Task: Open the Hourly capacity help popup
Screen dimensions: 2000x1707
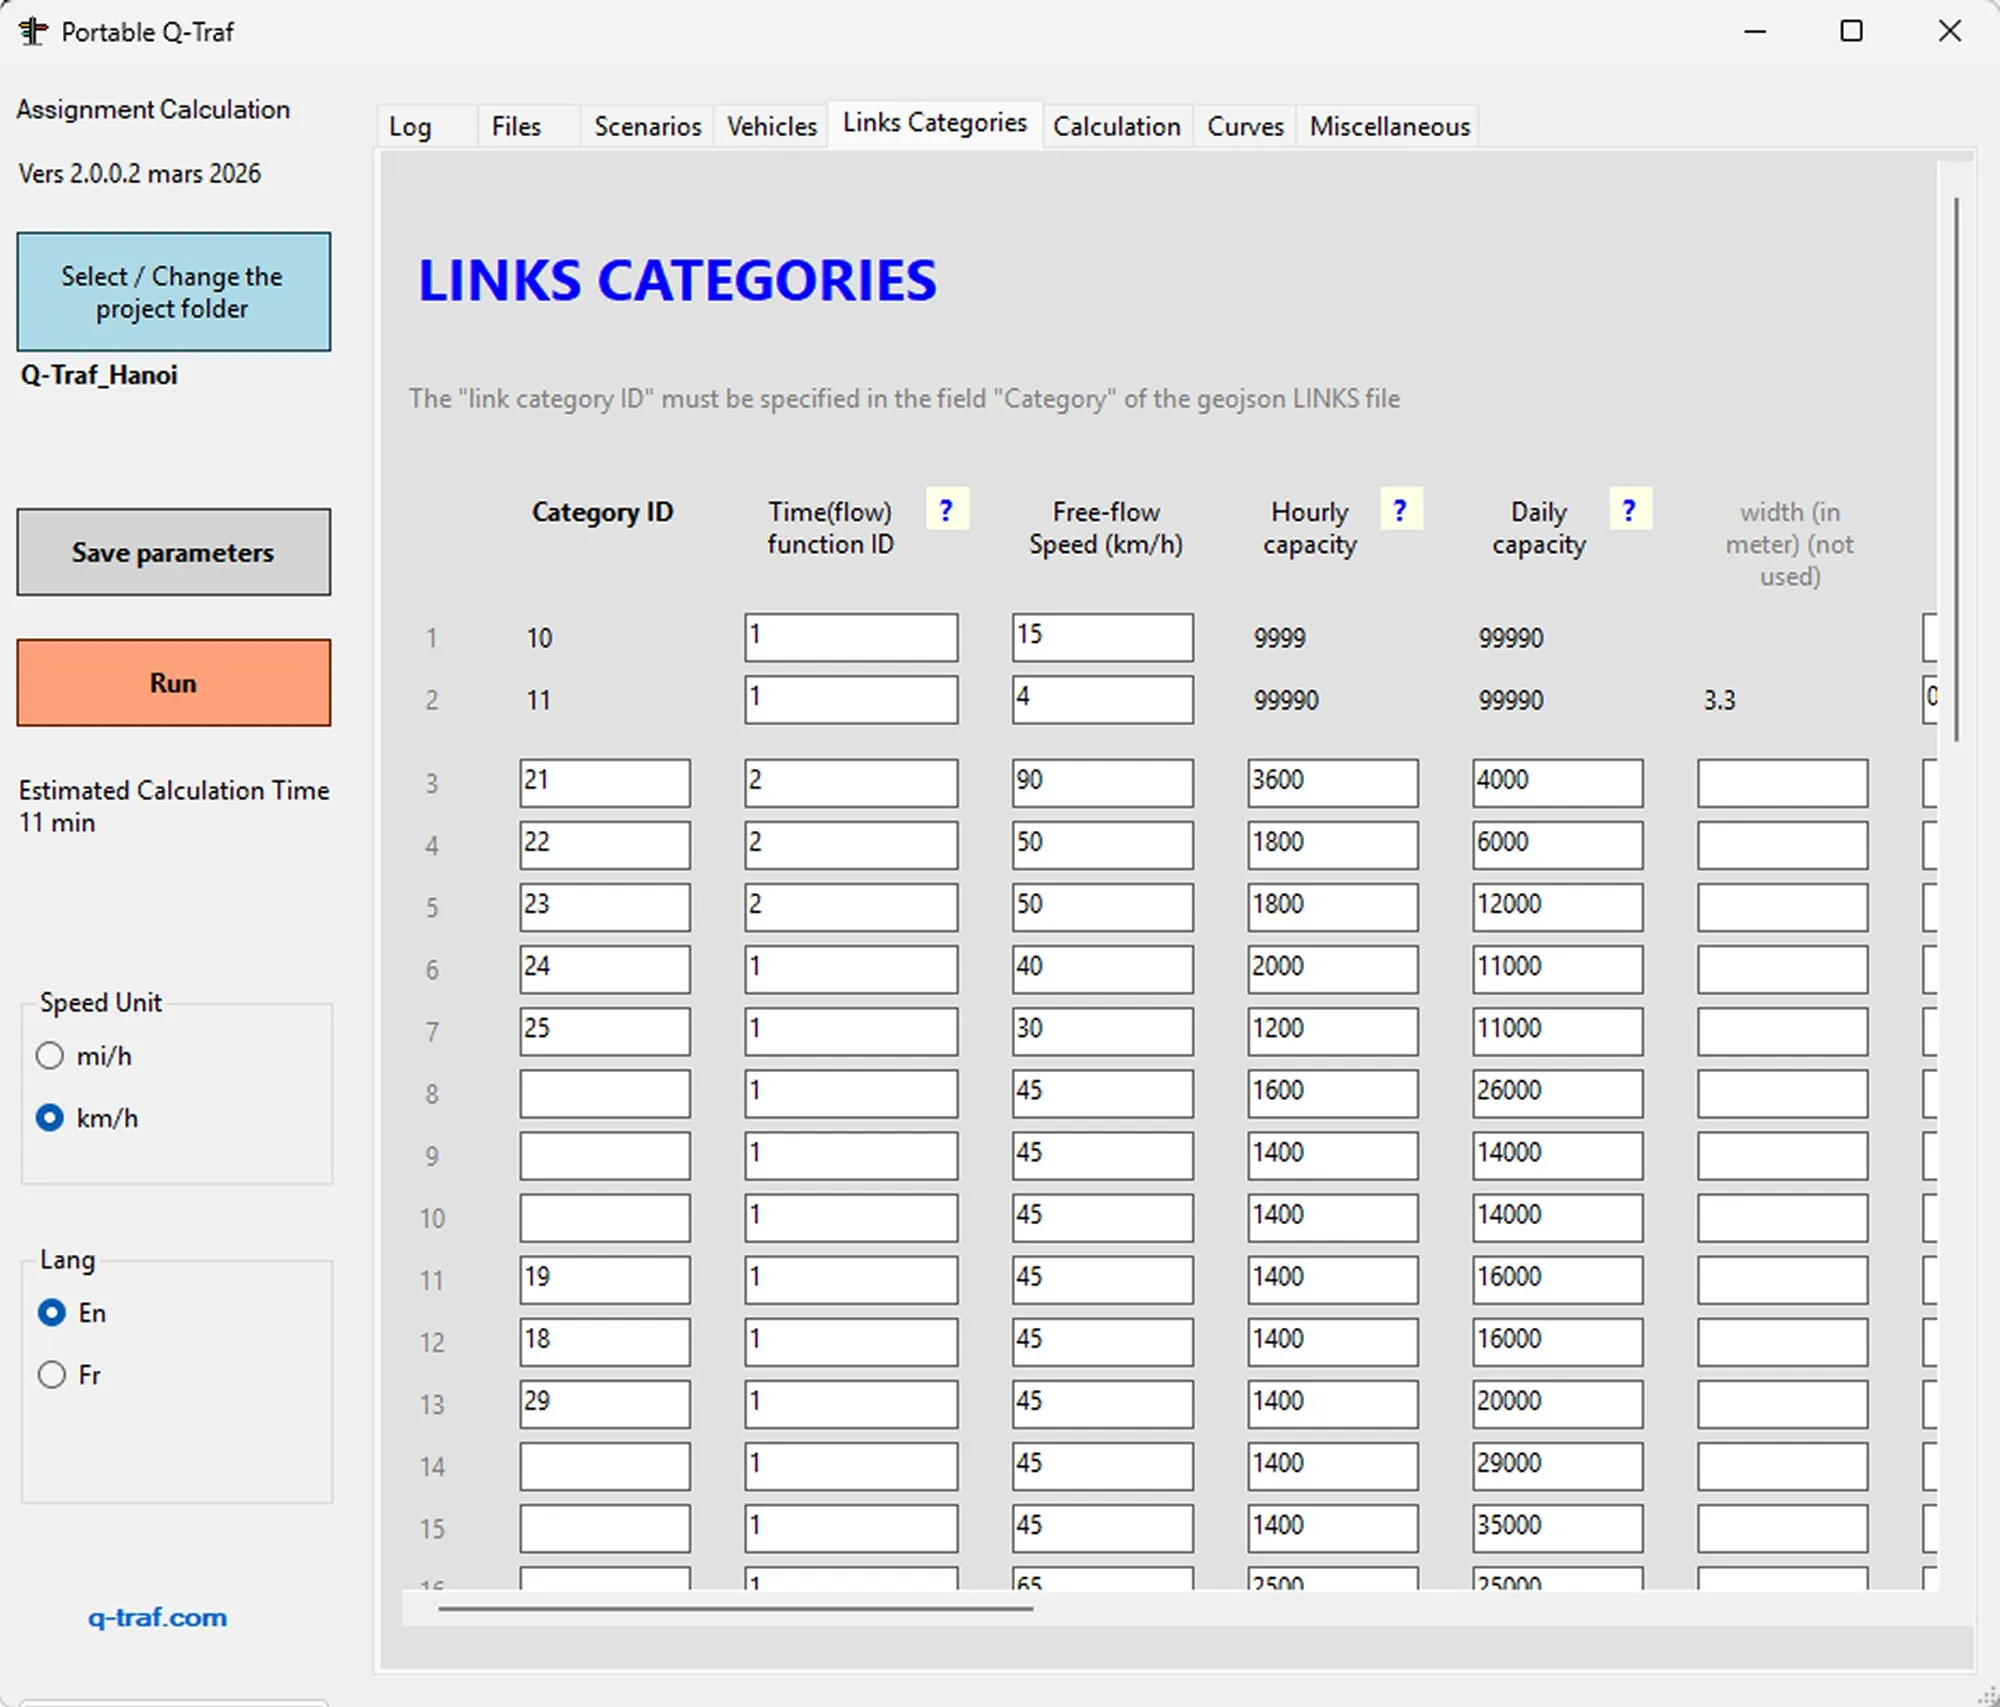Action: coord(1400,509)
